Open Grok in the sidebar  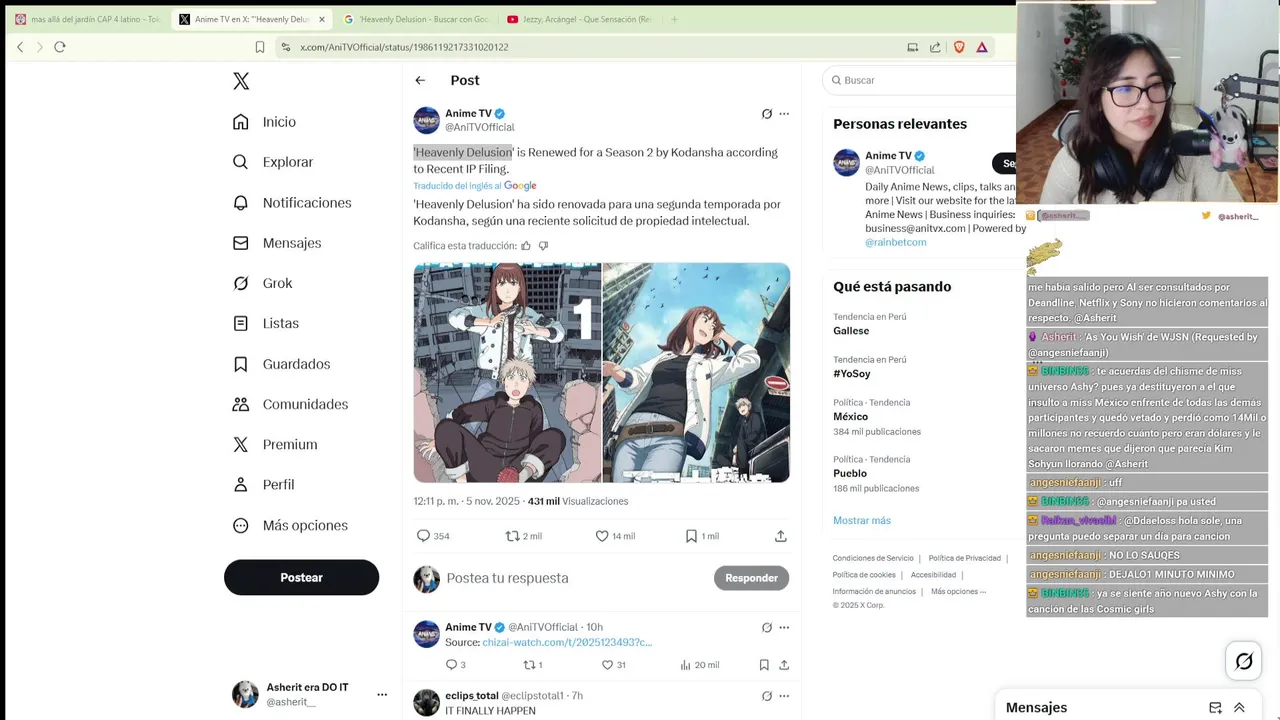coord(262,283)
